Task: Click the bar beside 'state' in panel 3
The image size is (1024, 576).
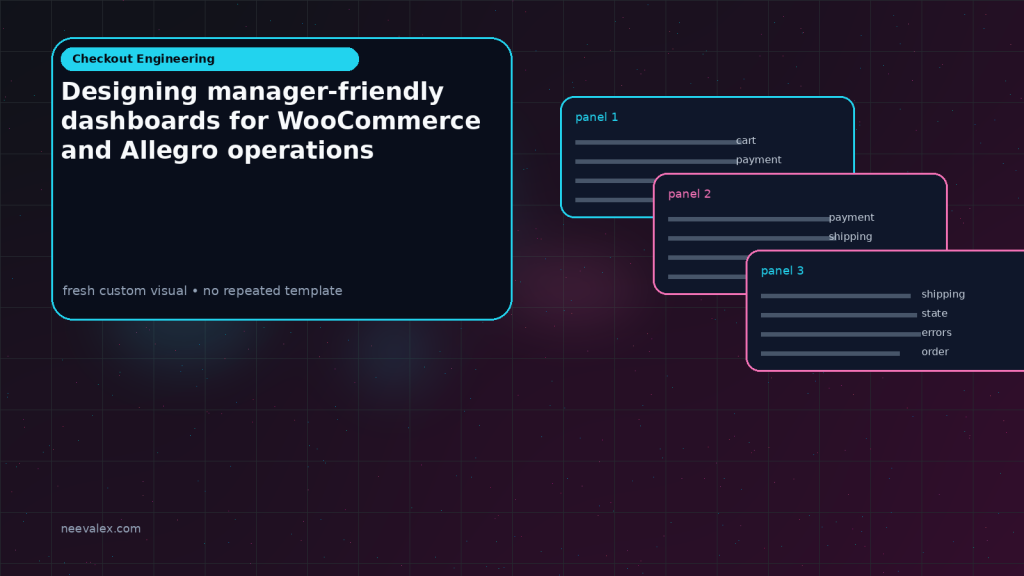Action: tap(839, 315)
